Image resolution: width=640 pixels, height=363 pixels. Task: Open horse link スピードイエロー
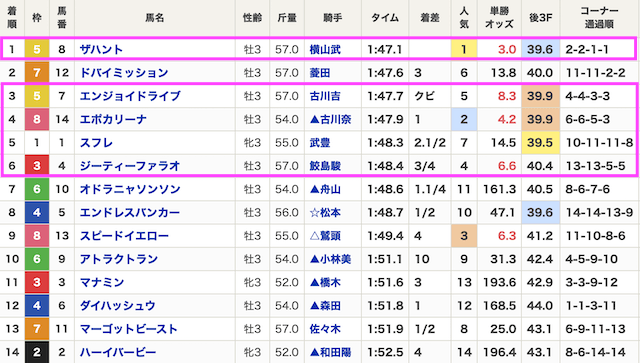[124, 236]
